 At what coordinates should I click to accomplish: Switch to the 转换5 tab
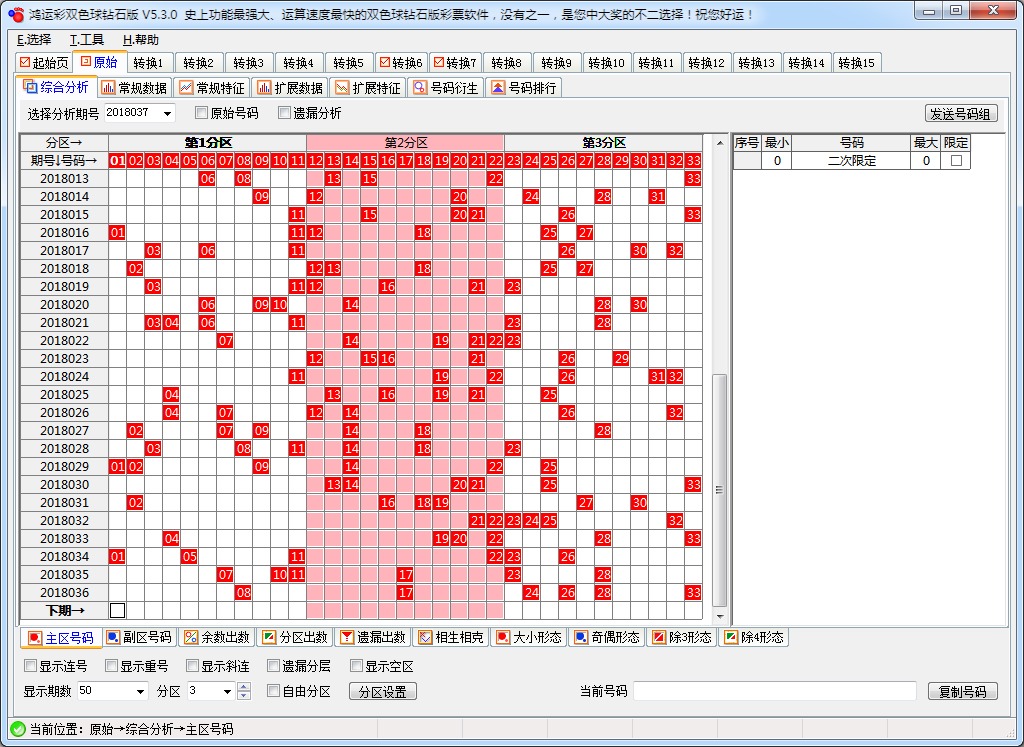(348, 63)
